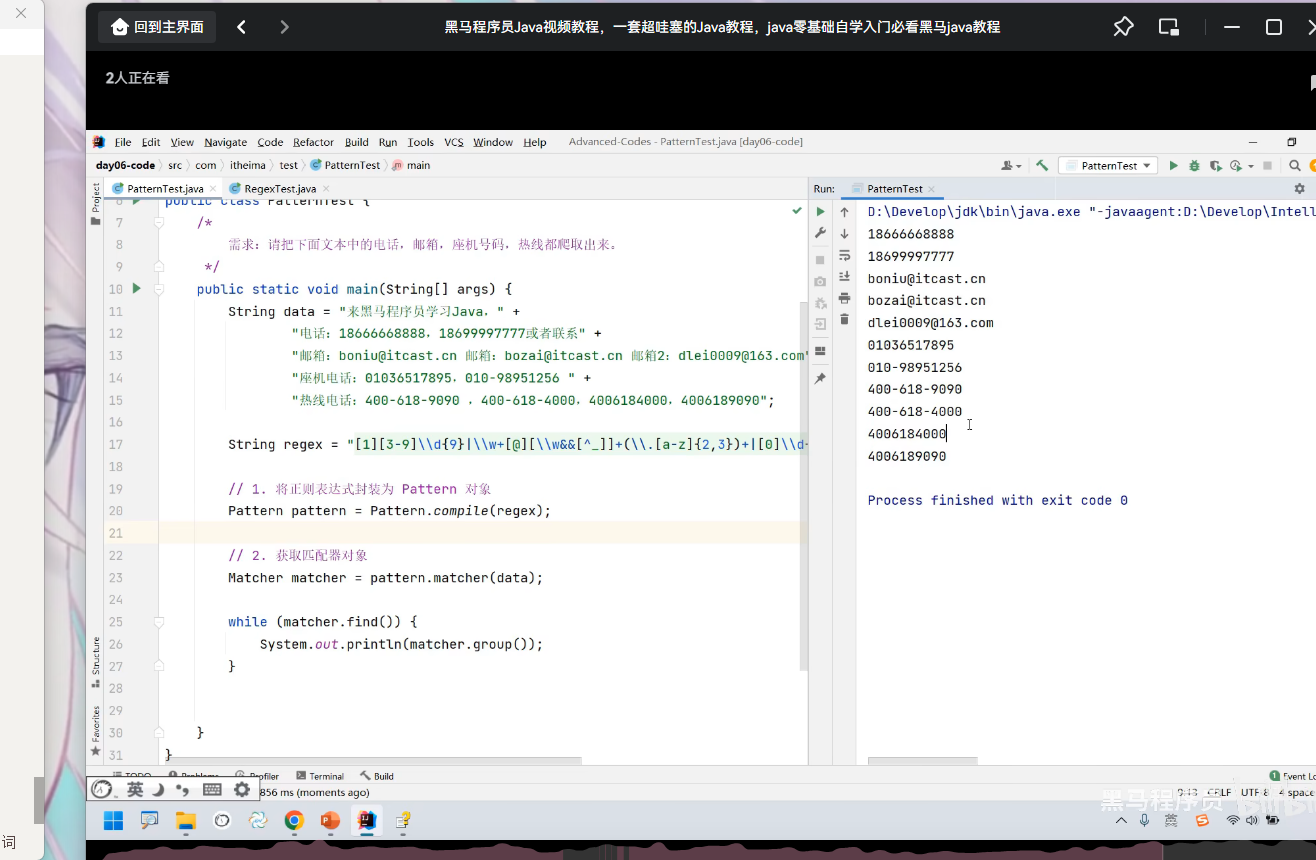
Task: Go forward with the right chevron in player header
Action: pyautogui.click(x=284, y=27)
